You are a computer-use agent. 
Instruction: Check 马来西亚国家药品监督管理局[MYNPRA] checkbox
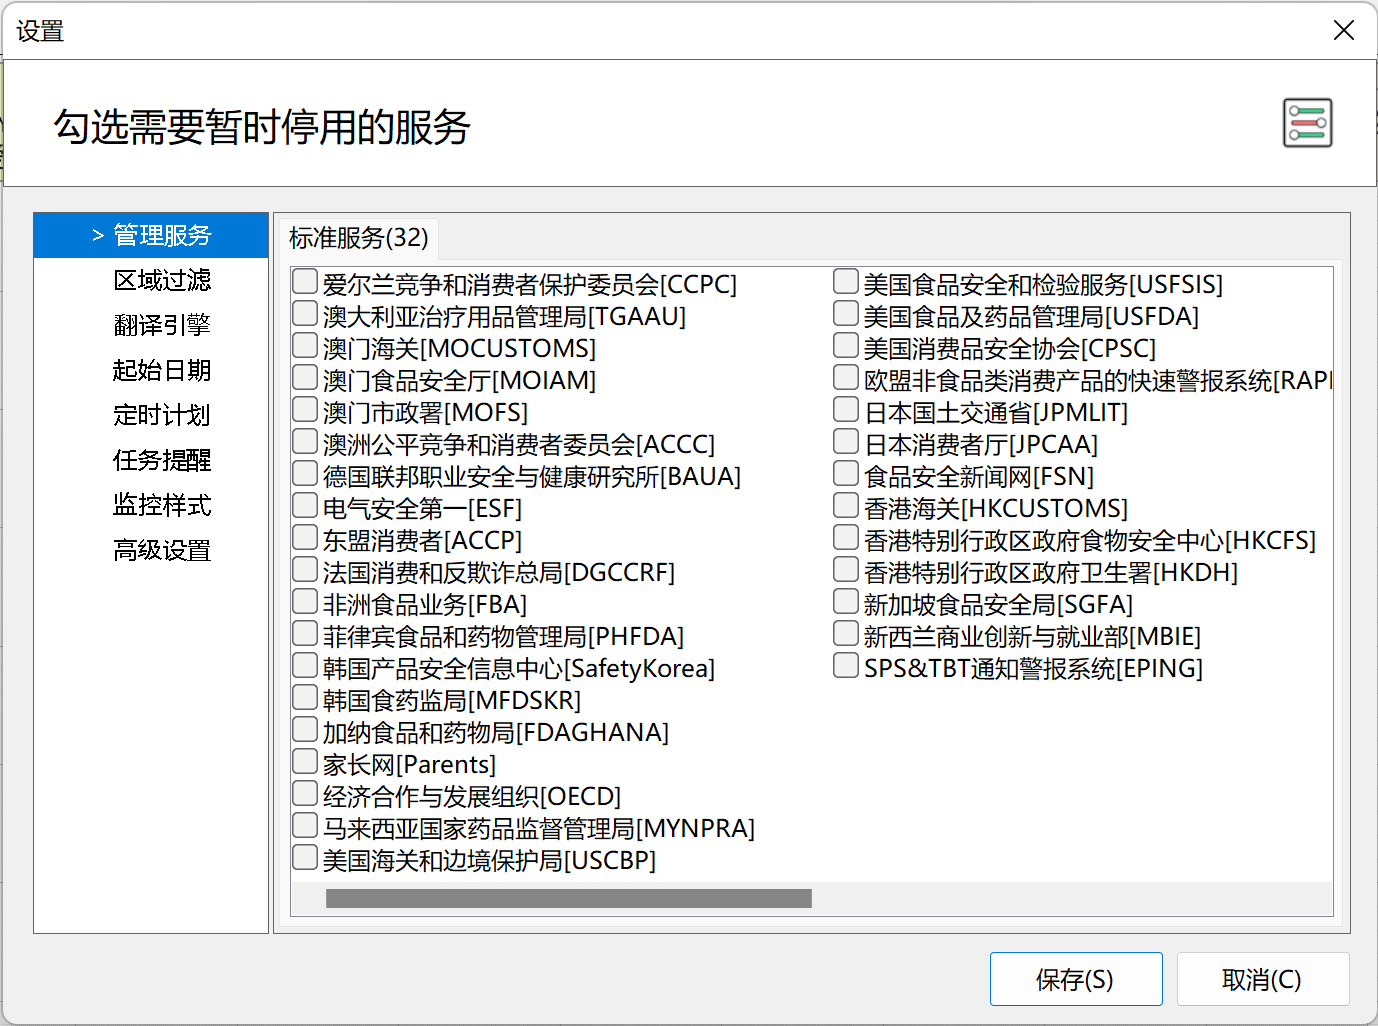305,826
